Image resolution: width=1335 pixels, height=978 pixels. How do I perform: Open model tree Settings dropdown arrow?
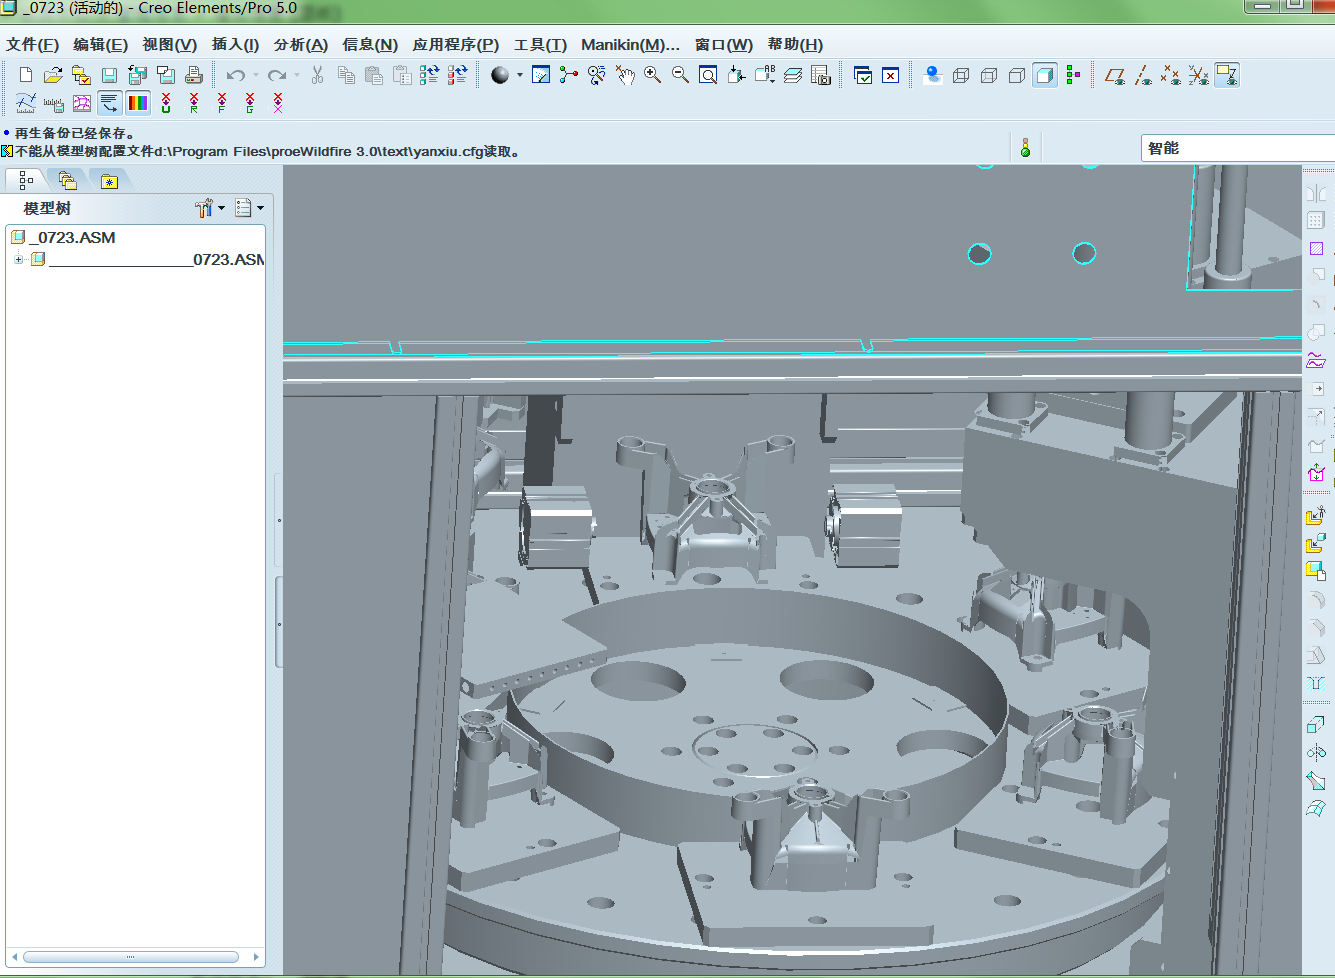tap(221, 208)
